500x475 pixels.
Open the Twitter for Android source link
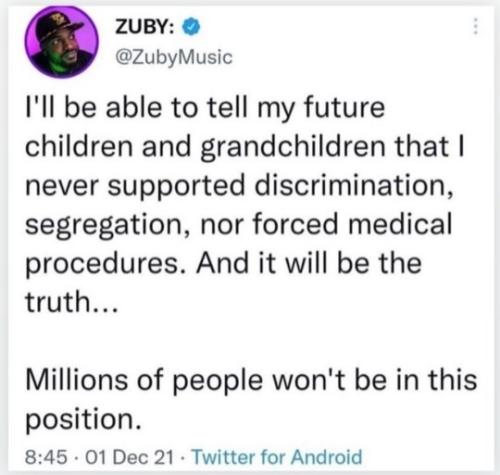click(x=277, y=456)
